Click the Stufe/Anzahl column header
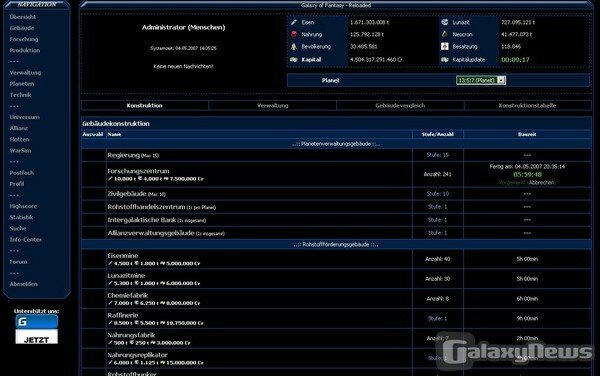 pyautogui.click(x=437, y=134)
